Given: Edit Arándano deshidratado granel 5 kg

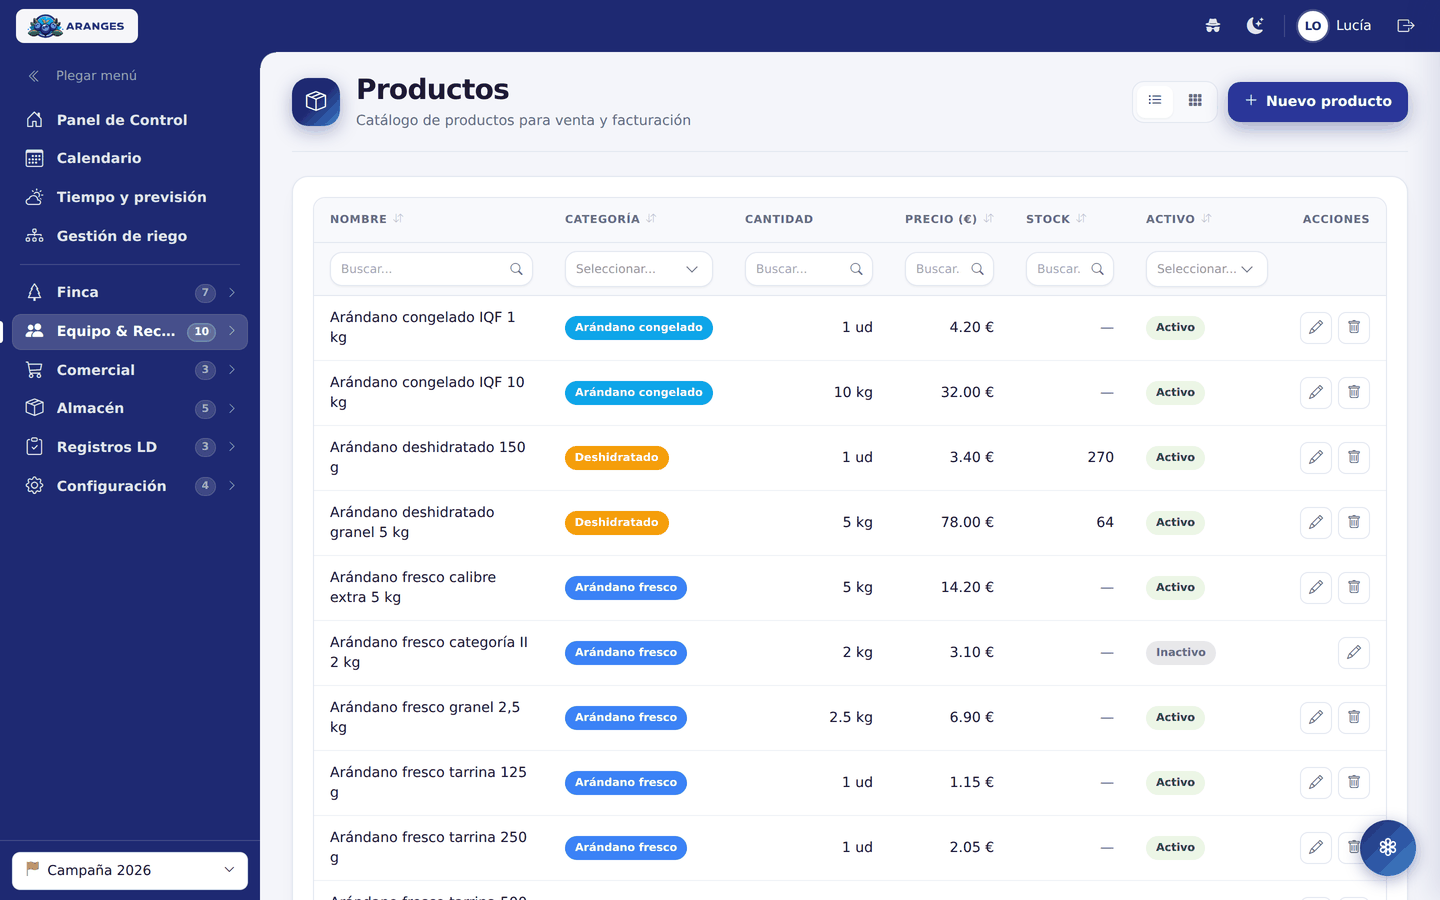Looking at the screenshot, I should click(1316, 523).
